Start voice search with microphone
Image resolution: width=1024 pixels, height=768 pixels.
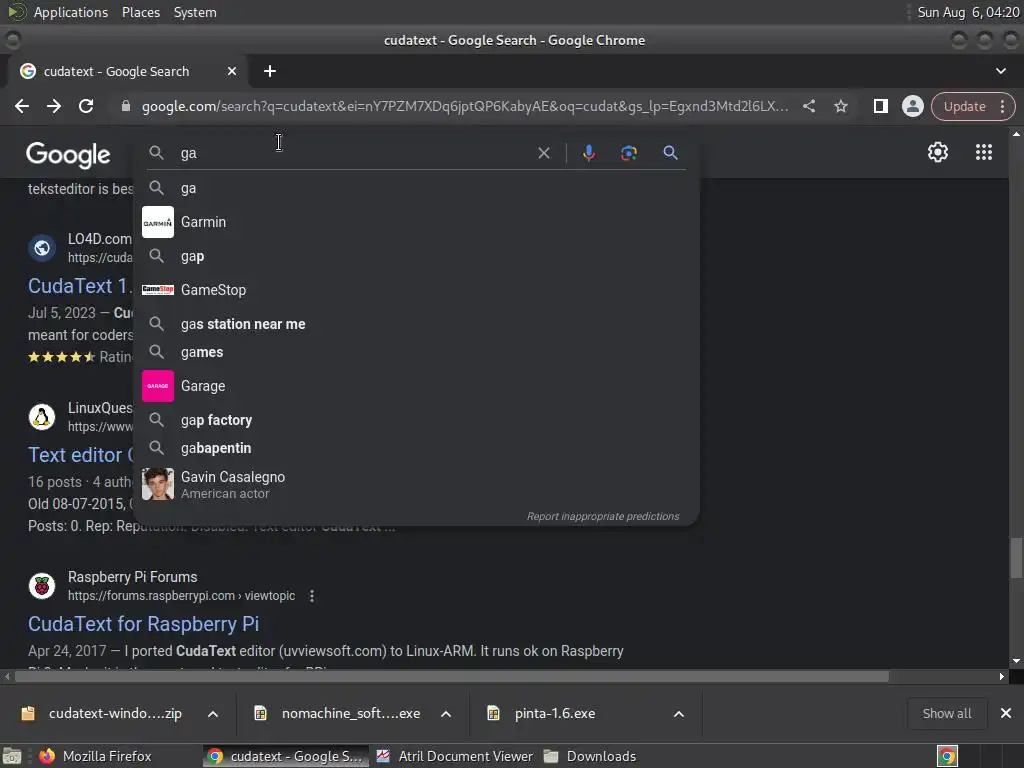pyautogui.click(x=588, y=153)
